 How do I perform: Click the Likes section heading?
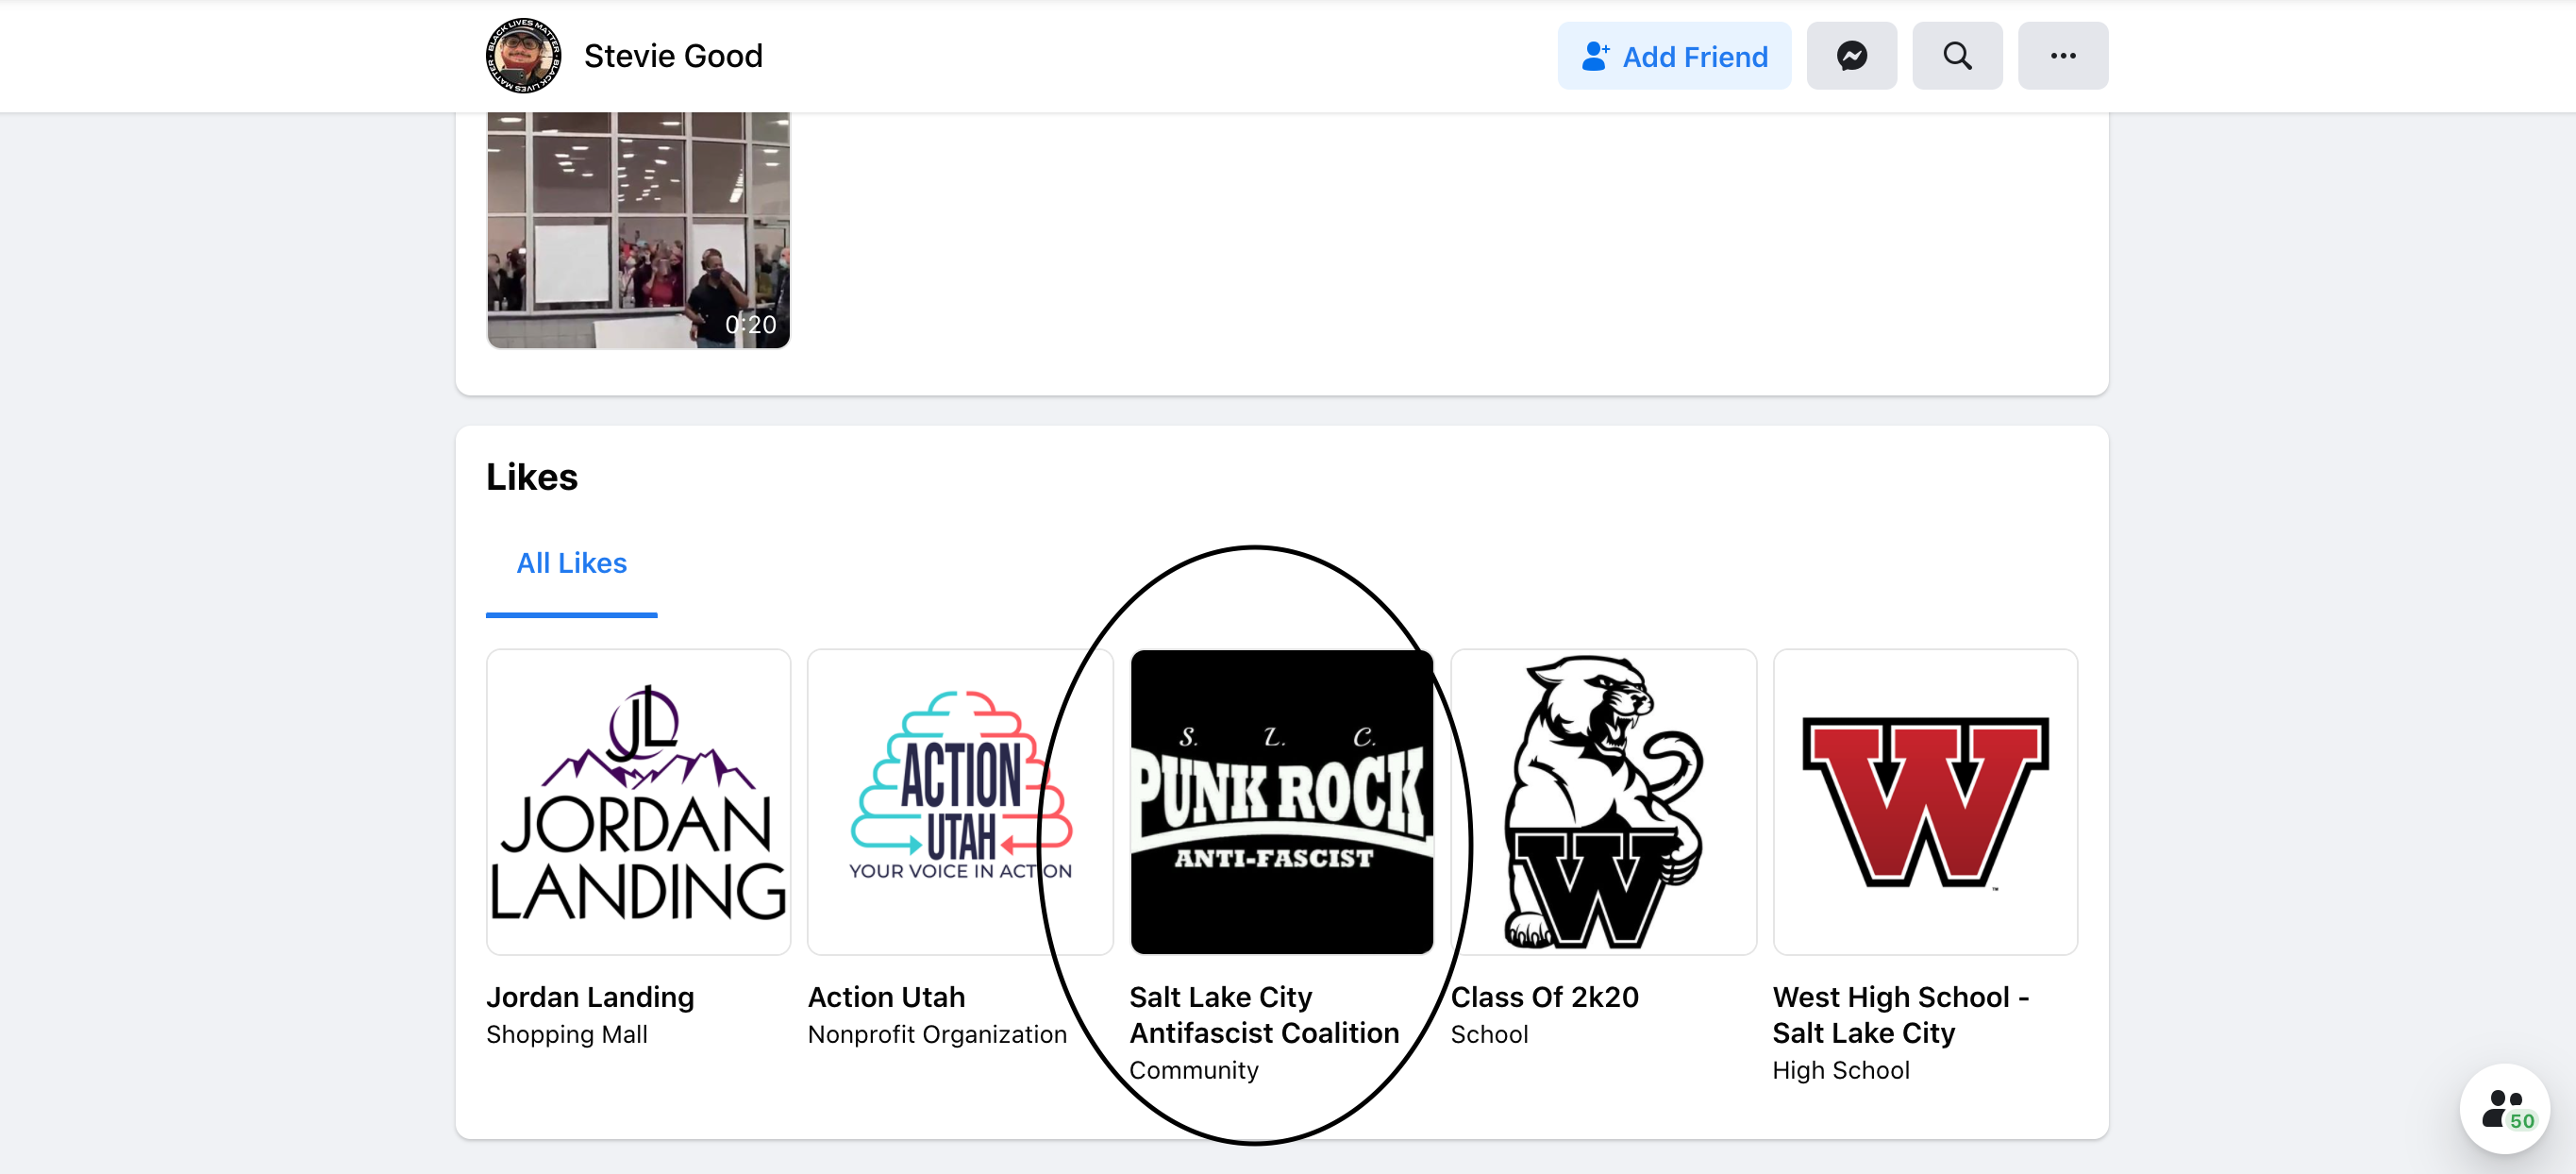coord(532,477)
